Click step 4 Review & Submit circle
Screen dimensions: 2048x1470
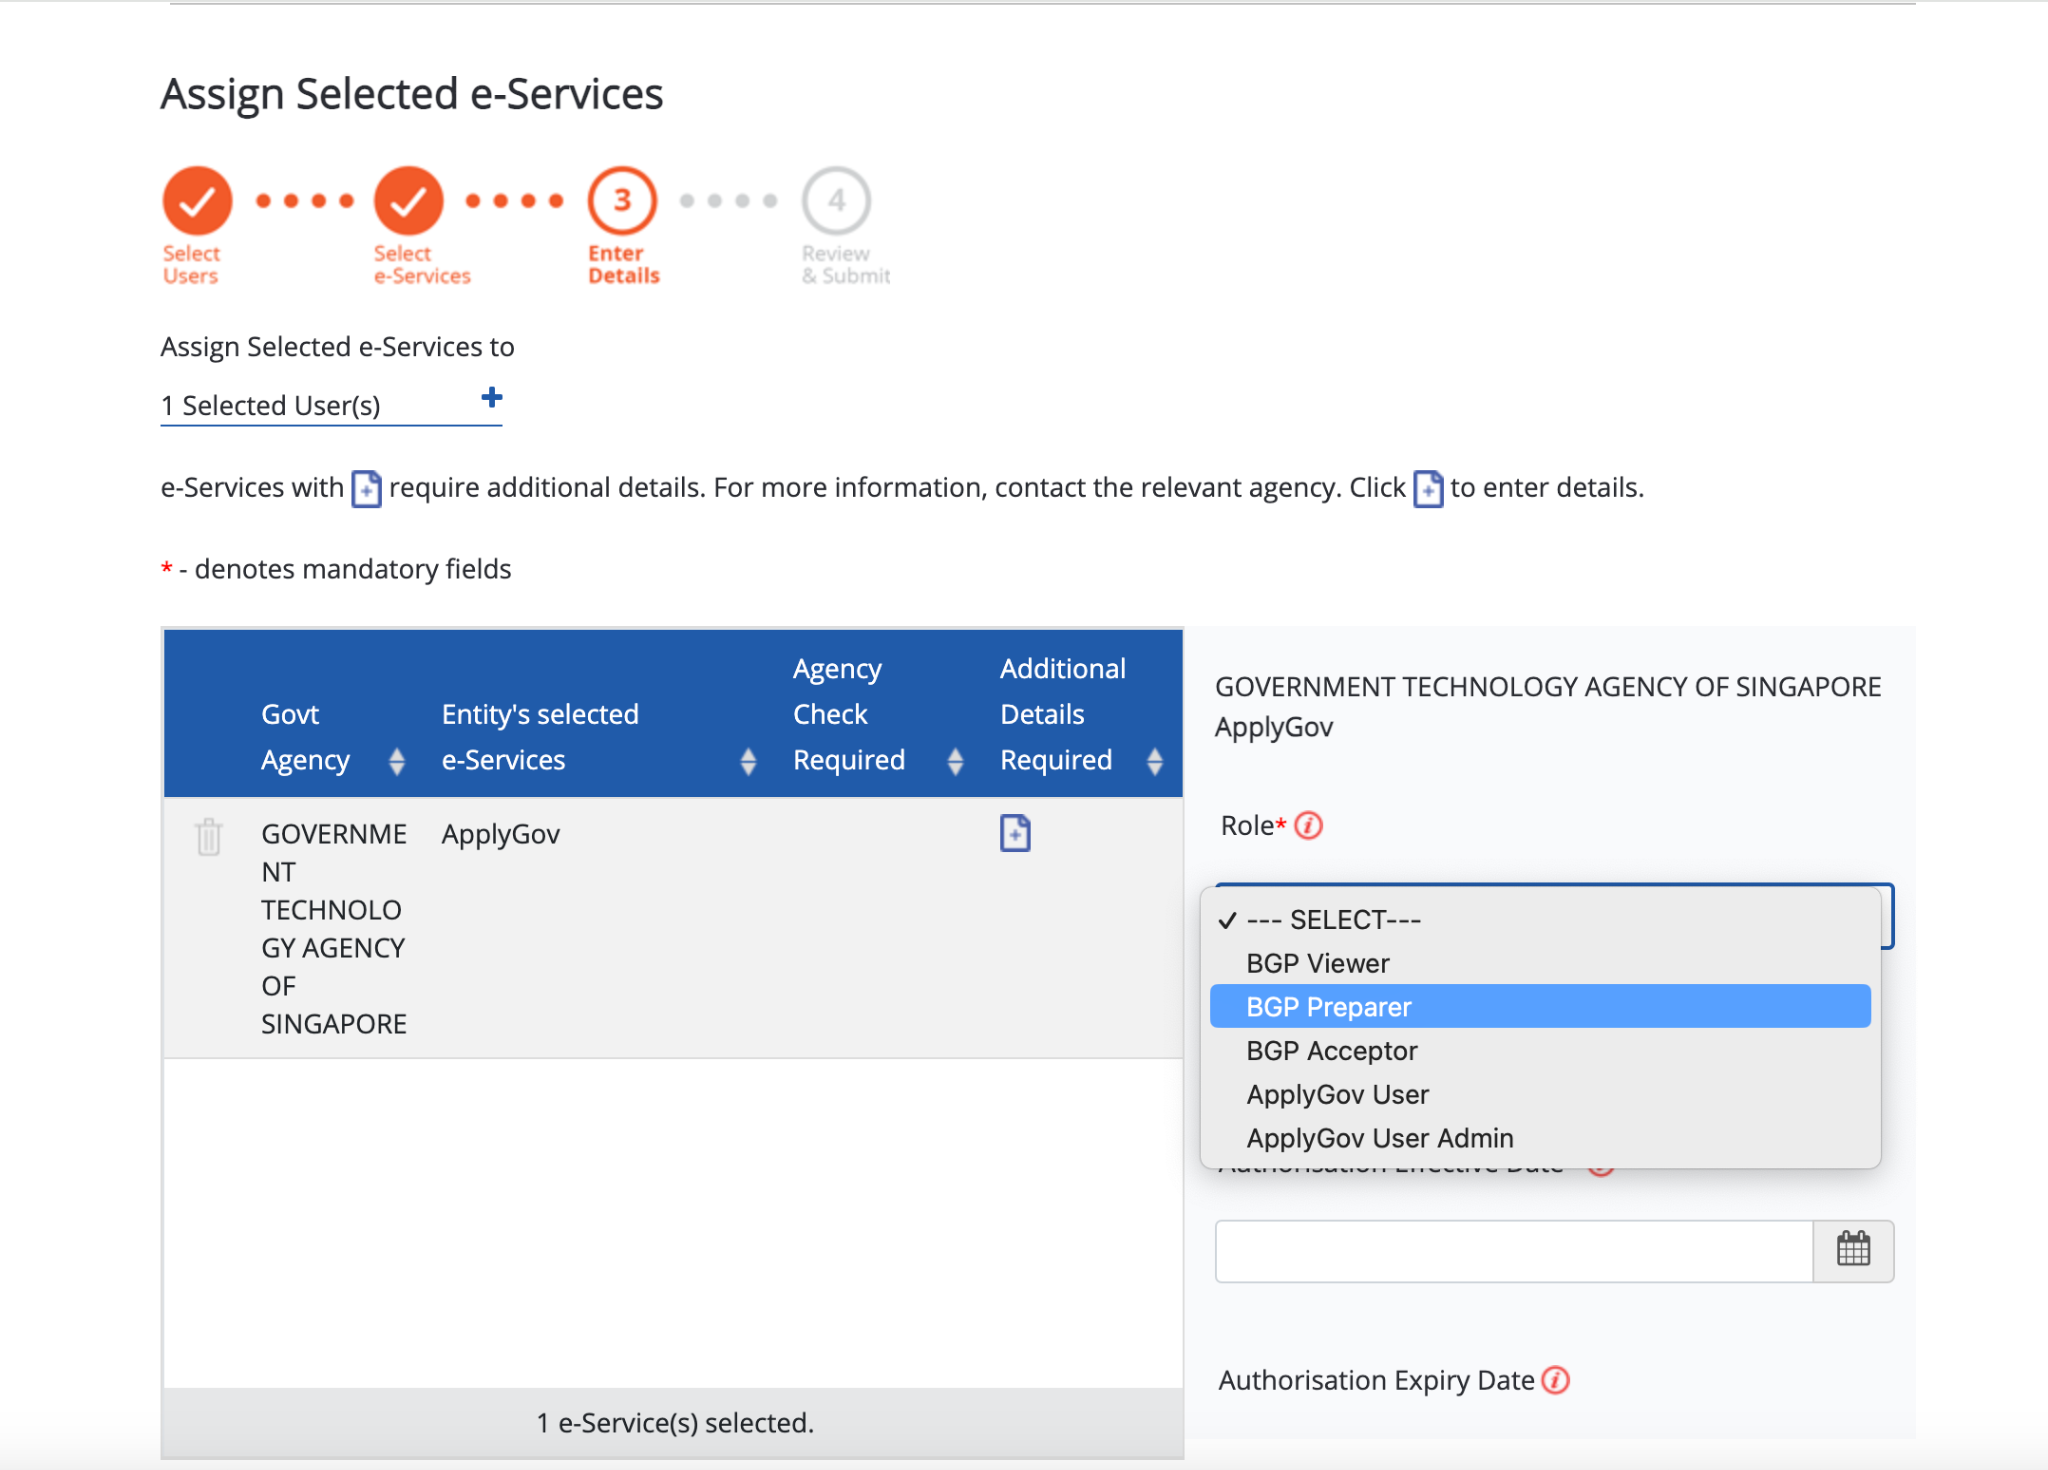click(836, 200)
